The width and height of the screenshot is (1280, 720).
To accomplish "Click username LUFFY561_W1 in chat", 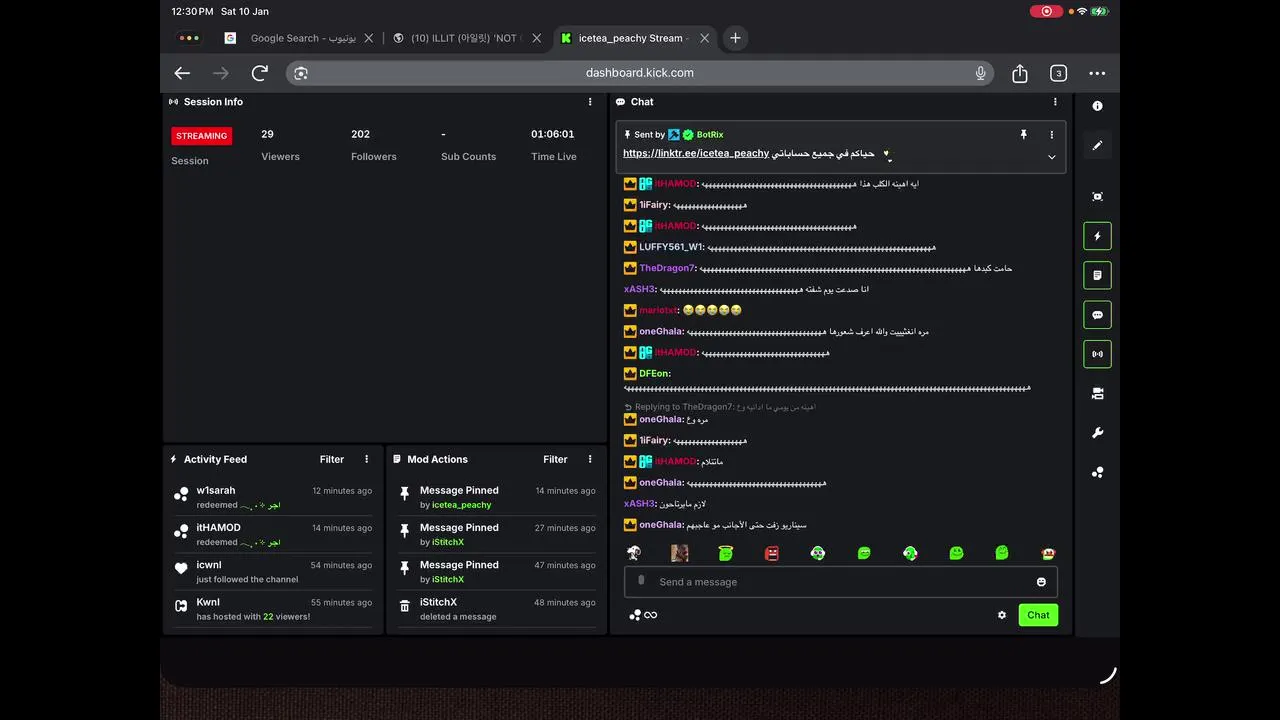I will (x=671, y=247).
